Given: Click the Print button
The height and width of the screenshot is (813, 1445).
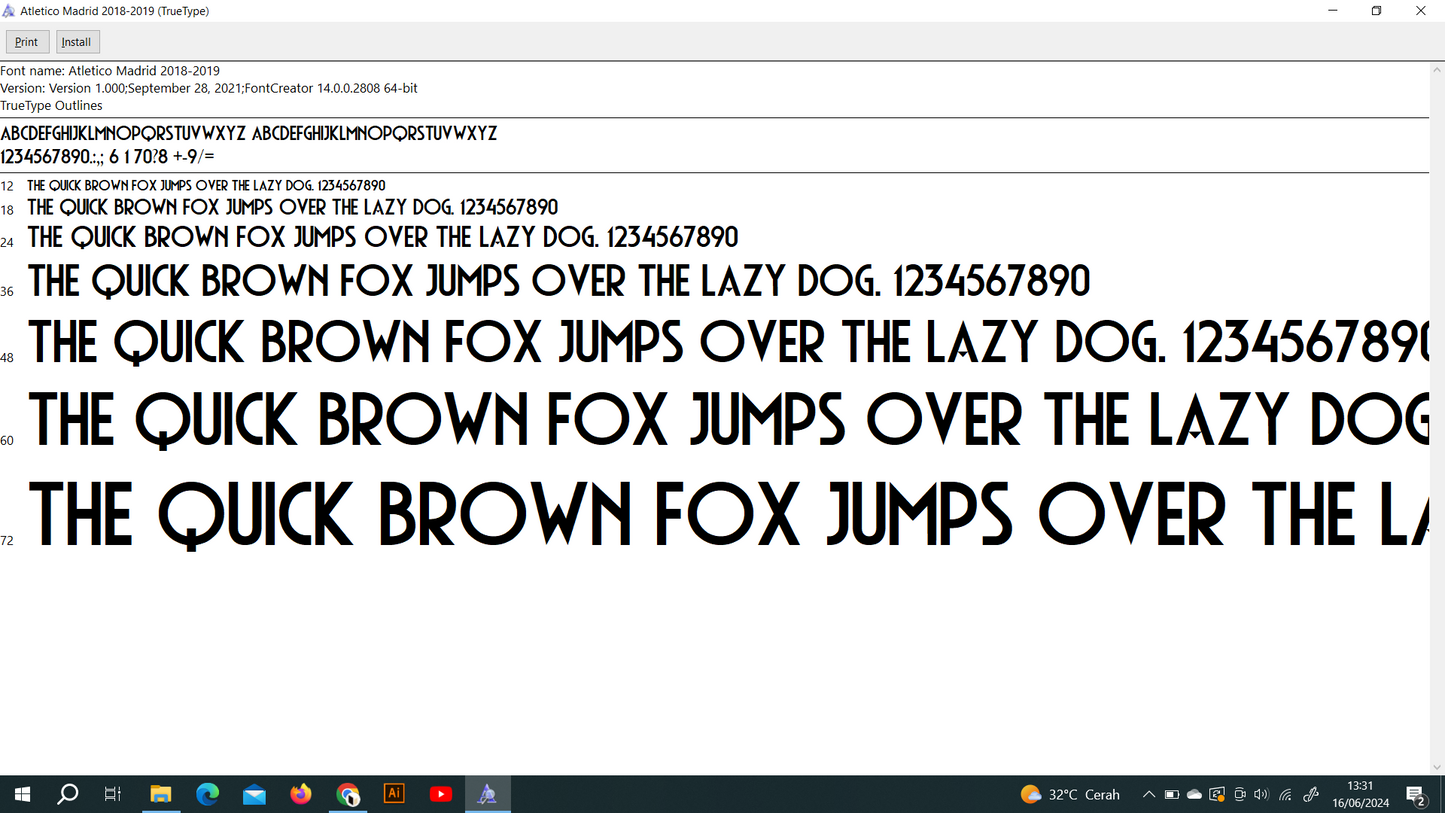Looking at the screenshot, I should pyautogui.click(x=27, y=42).
